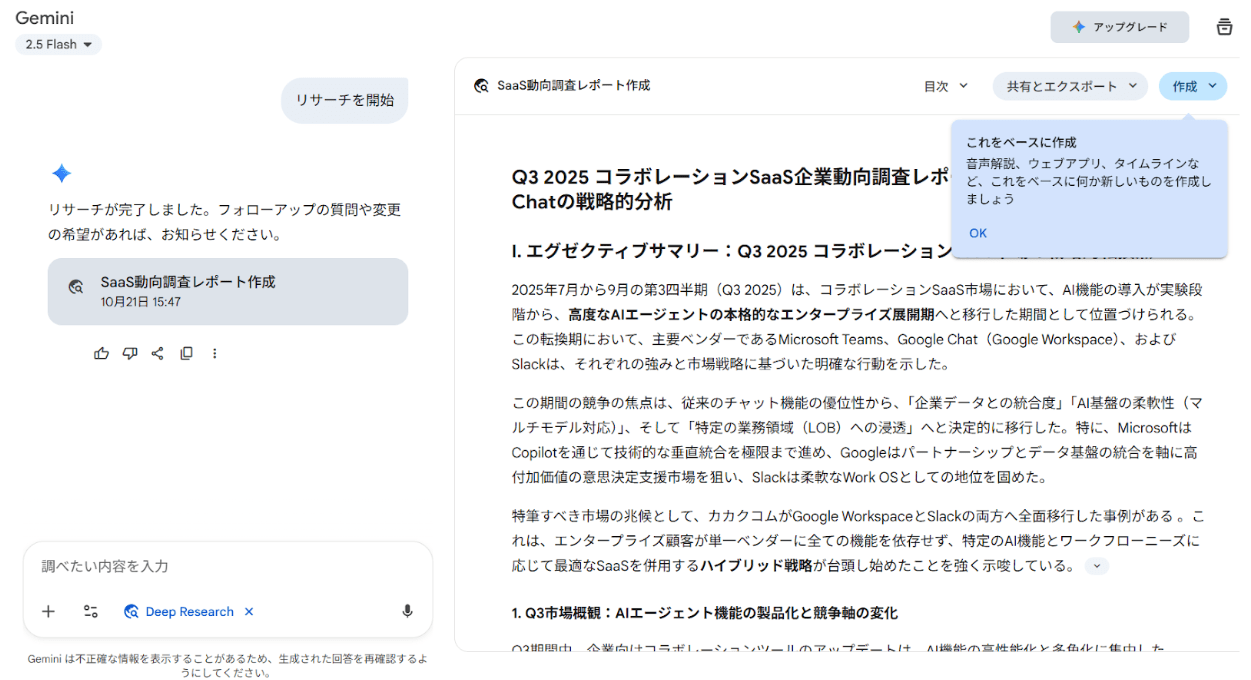Viewport: 1251px width, 680px height.
Task: Click the research icon in the report card
Action: (76, 287)
